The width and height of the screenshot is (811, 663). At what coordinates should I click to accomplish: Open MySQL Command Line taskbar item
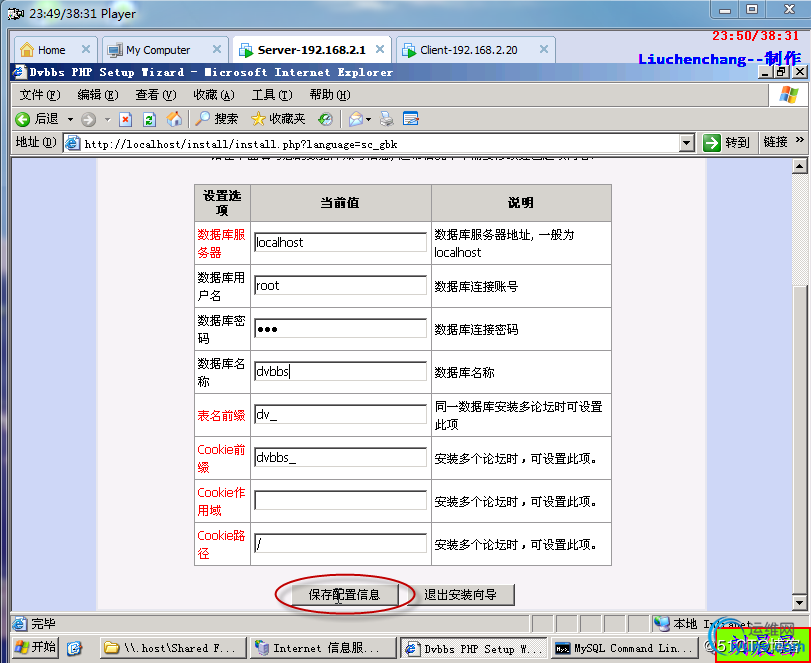pyautogui.click(x=625, y=647)
